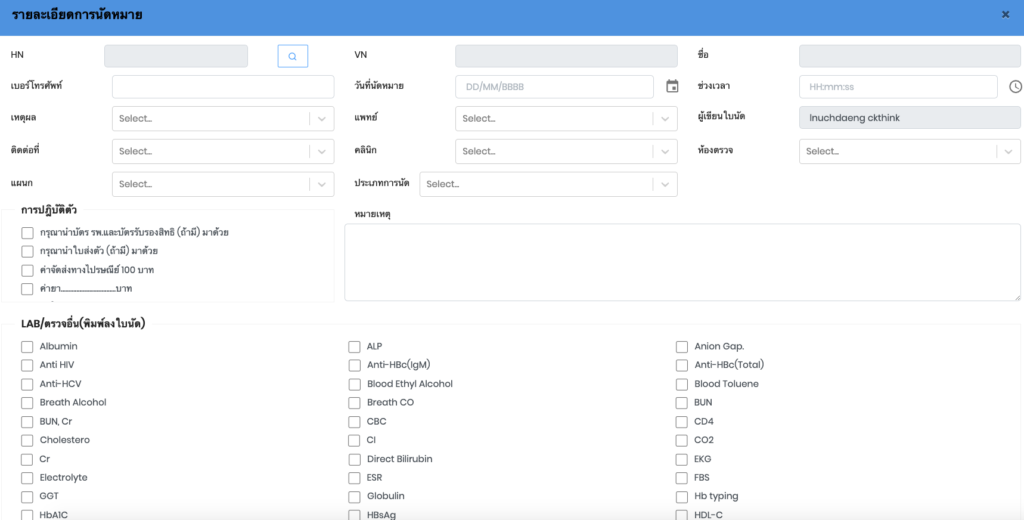The height and width of the screenshot is (520, 1024).
Task: Click the clock icon beside time field
Action: pyautogui.click(x=1015, y=87)
